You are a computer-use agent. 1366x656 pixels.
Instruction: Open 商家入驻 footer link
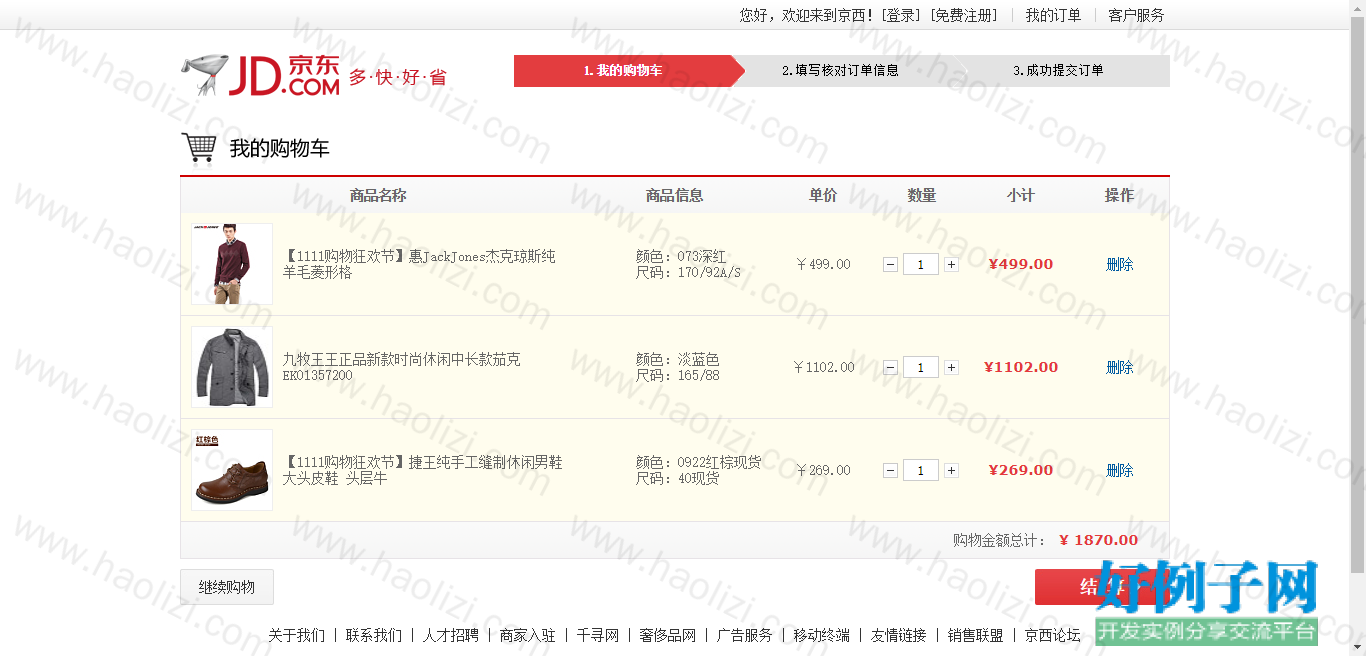pyautogui.click(x=528, y=636)
